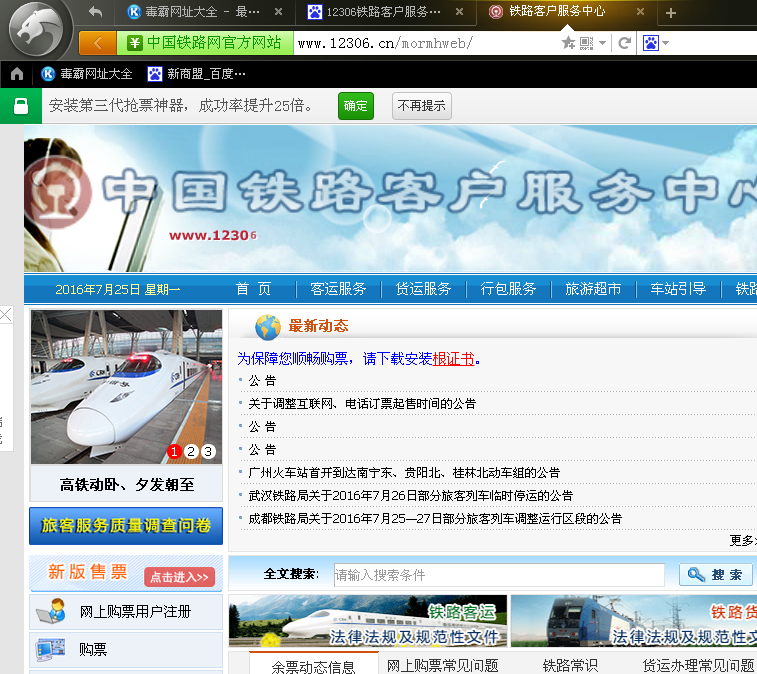Viewport: 757px width, 674px height.
Task: Open 关于调整互联网、电话订票起售时间的公告
Action: pos(362,403)
